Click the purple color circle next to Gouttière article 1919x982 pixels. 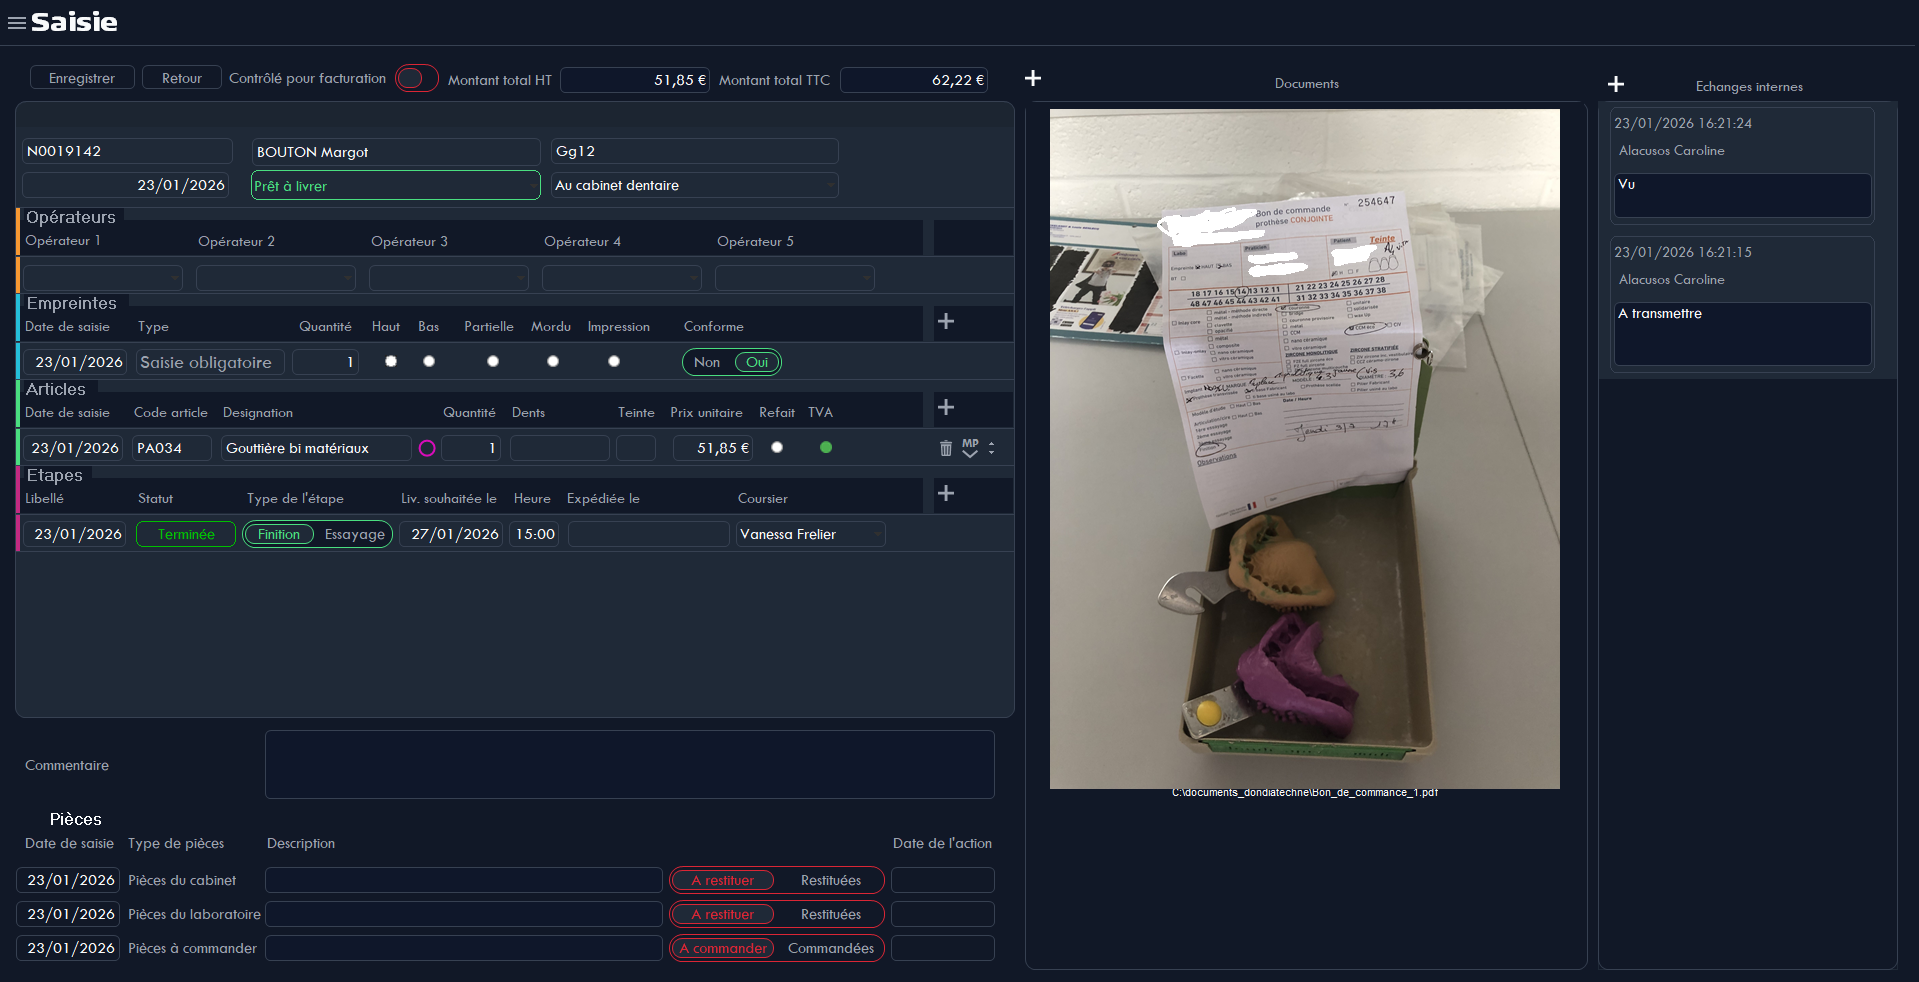[x=427, y=448]
